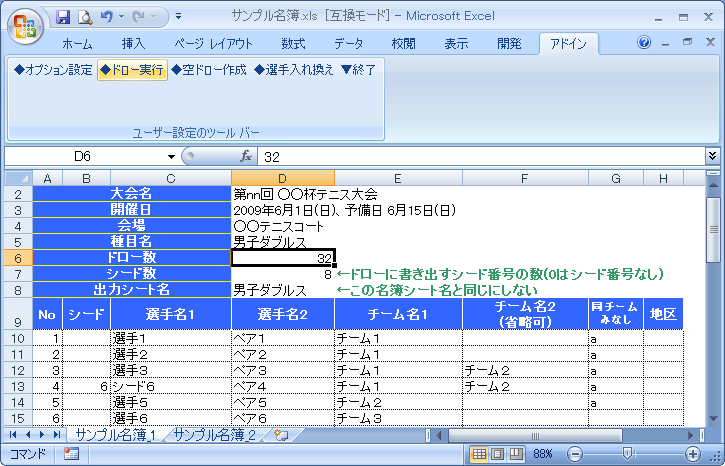Open the Undo history dropdown arrow
This screenshot has width=725, height=466.
click(122, 17)
